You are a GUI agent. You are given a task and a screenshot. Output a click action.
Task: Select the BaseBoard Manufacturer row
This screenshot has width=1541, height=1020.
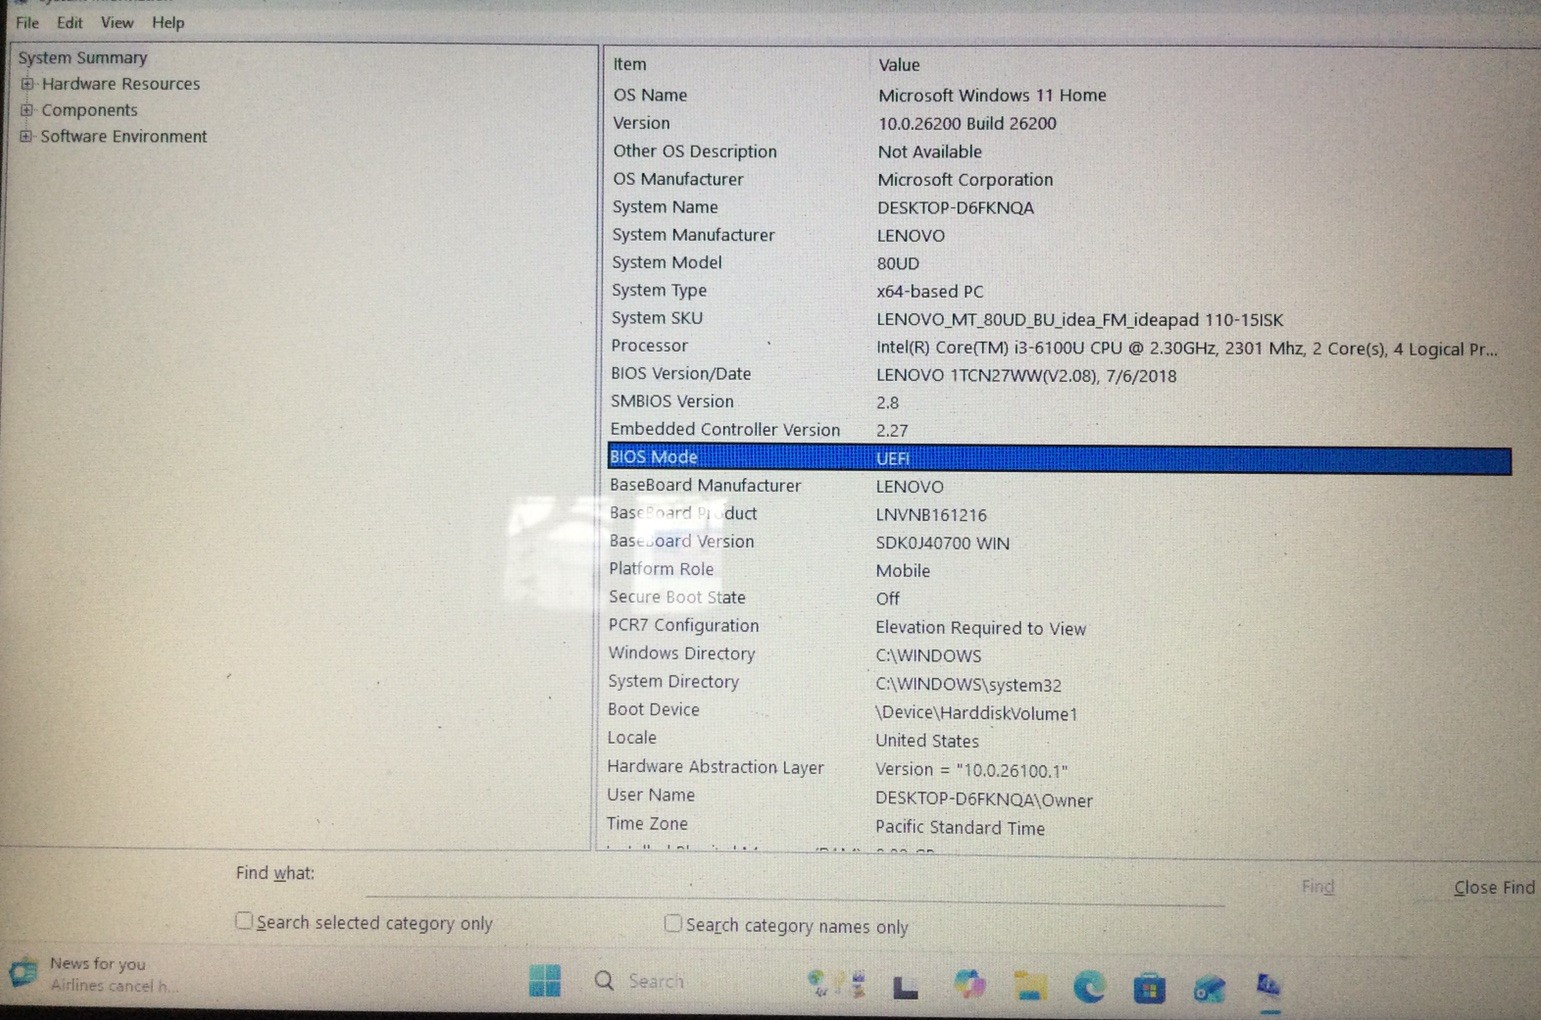tap(1060, 486)
